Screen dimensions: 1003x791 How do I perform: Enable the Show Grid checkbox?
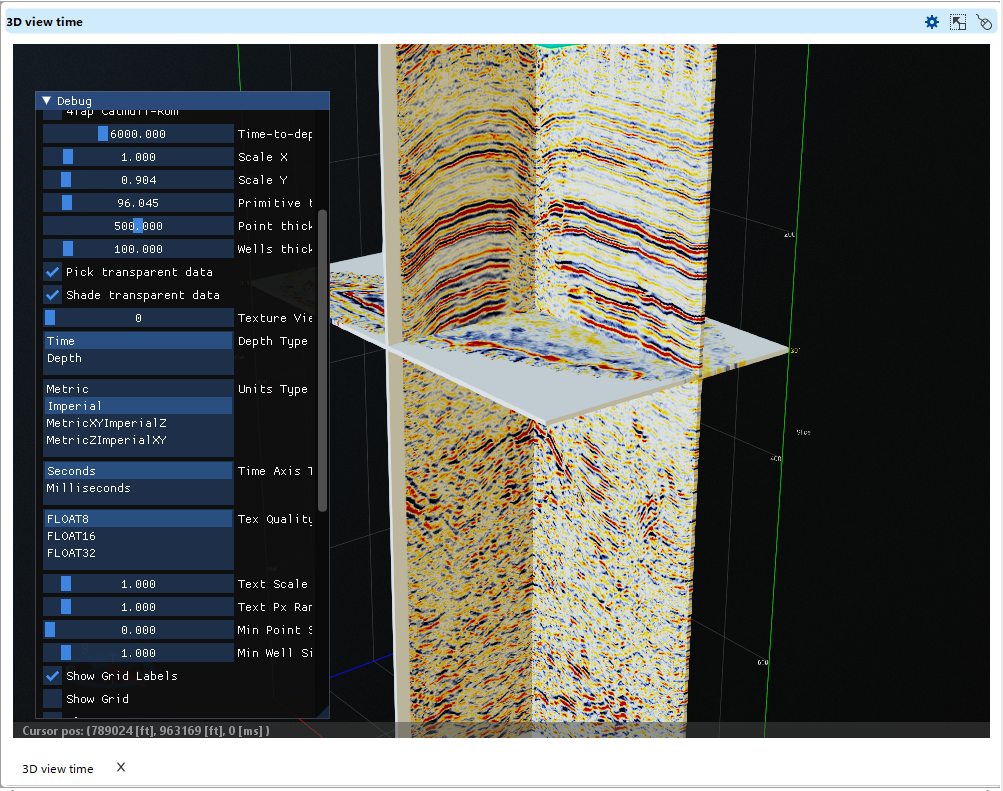tap(52, 698)
